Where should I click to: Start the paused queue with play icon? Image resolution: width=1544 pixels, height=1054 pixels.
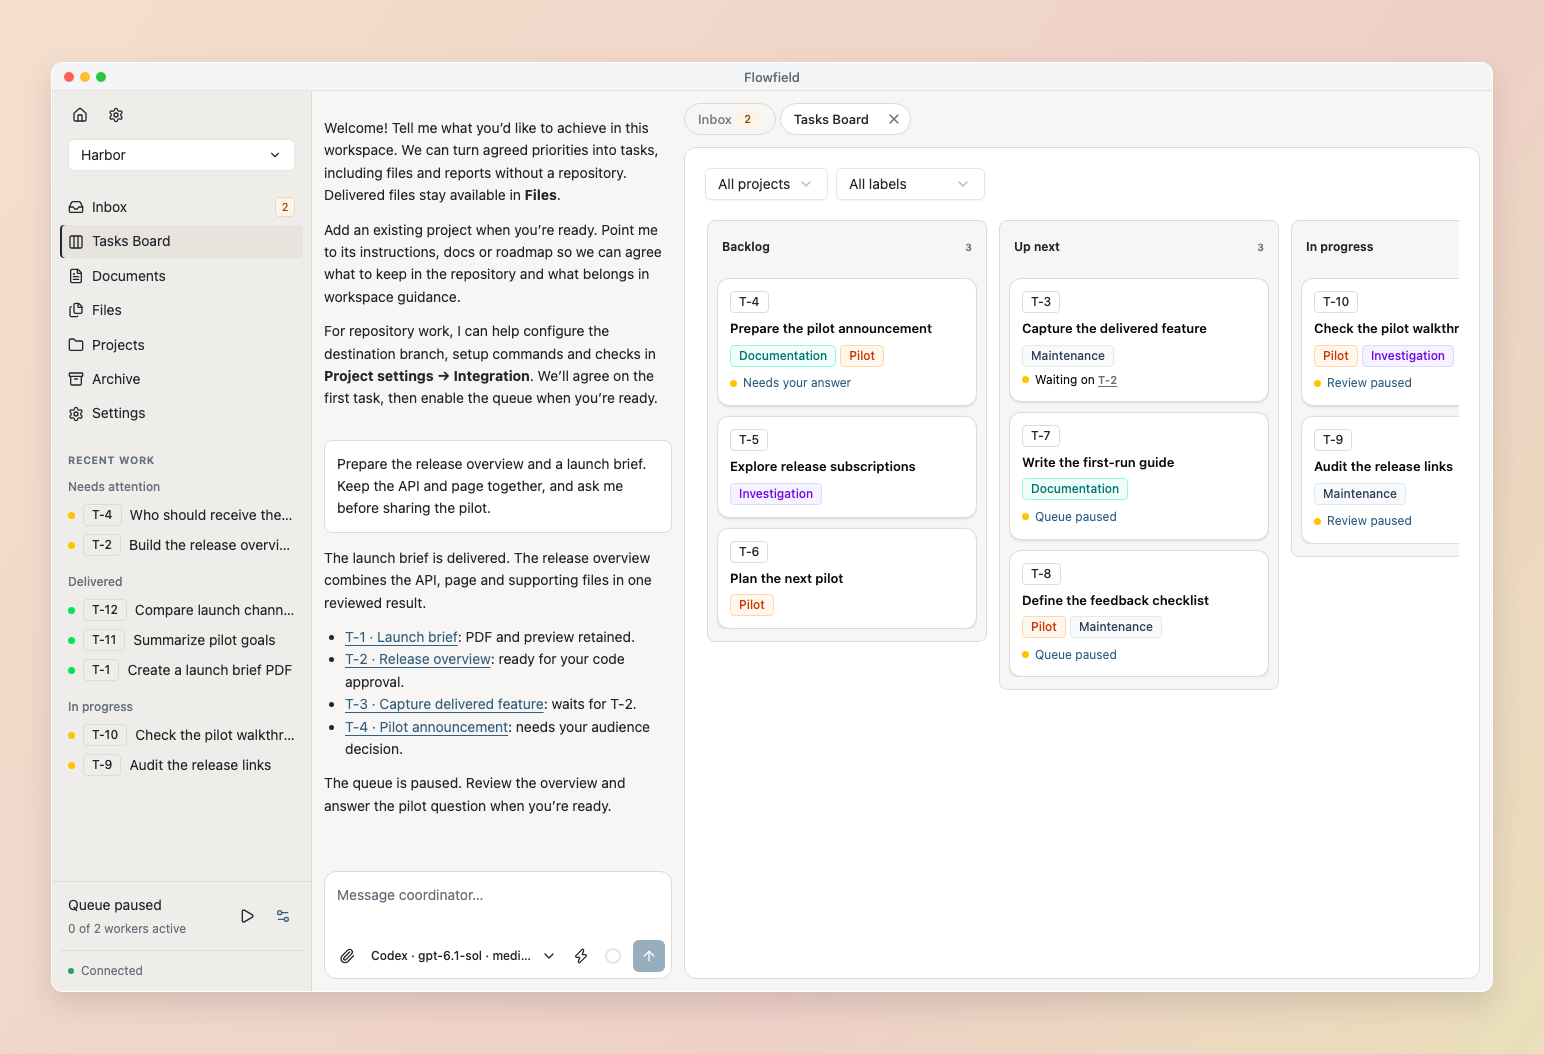(247, 916)
